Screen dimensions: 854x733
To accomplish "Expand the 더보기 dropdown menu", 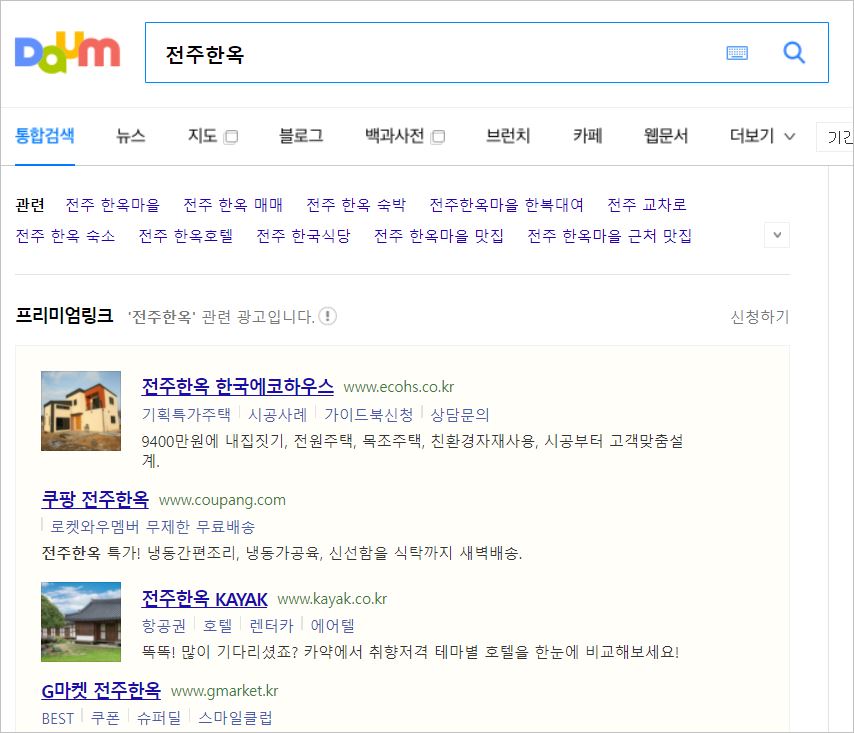I will tap(760, 135).
